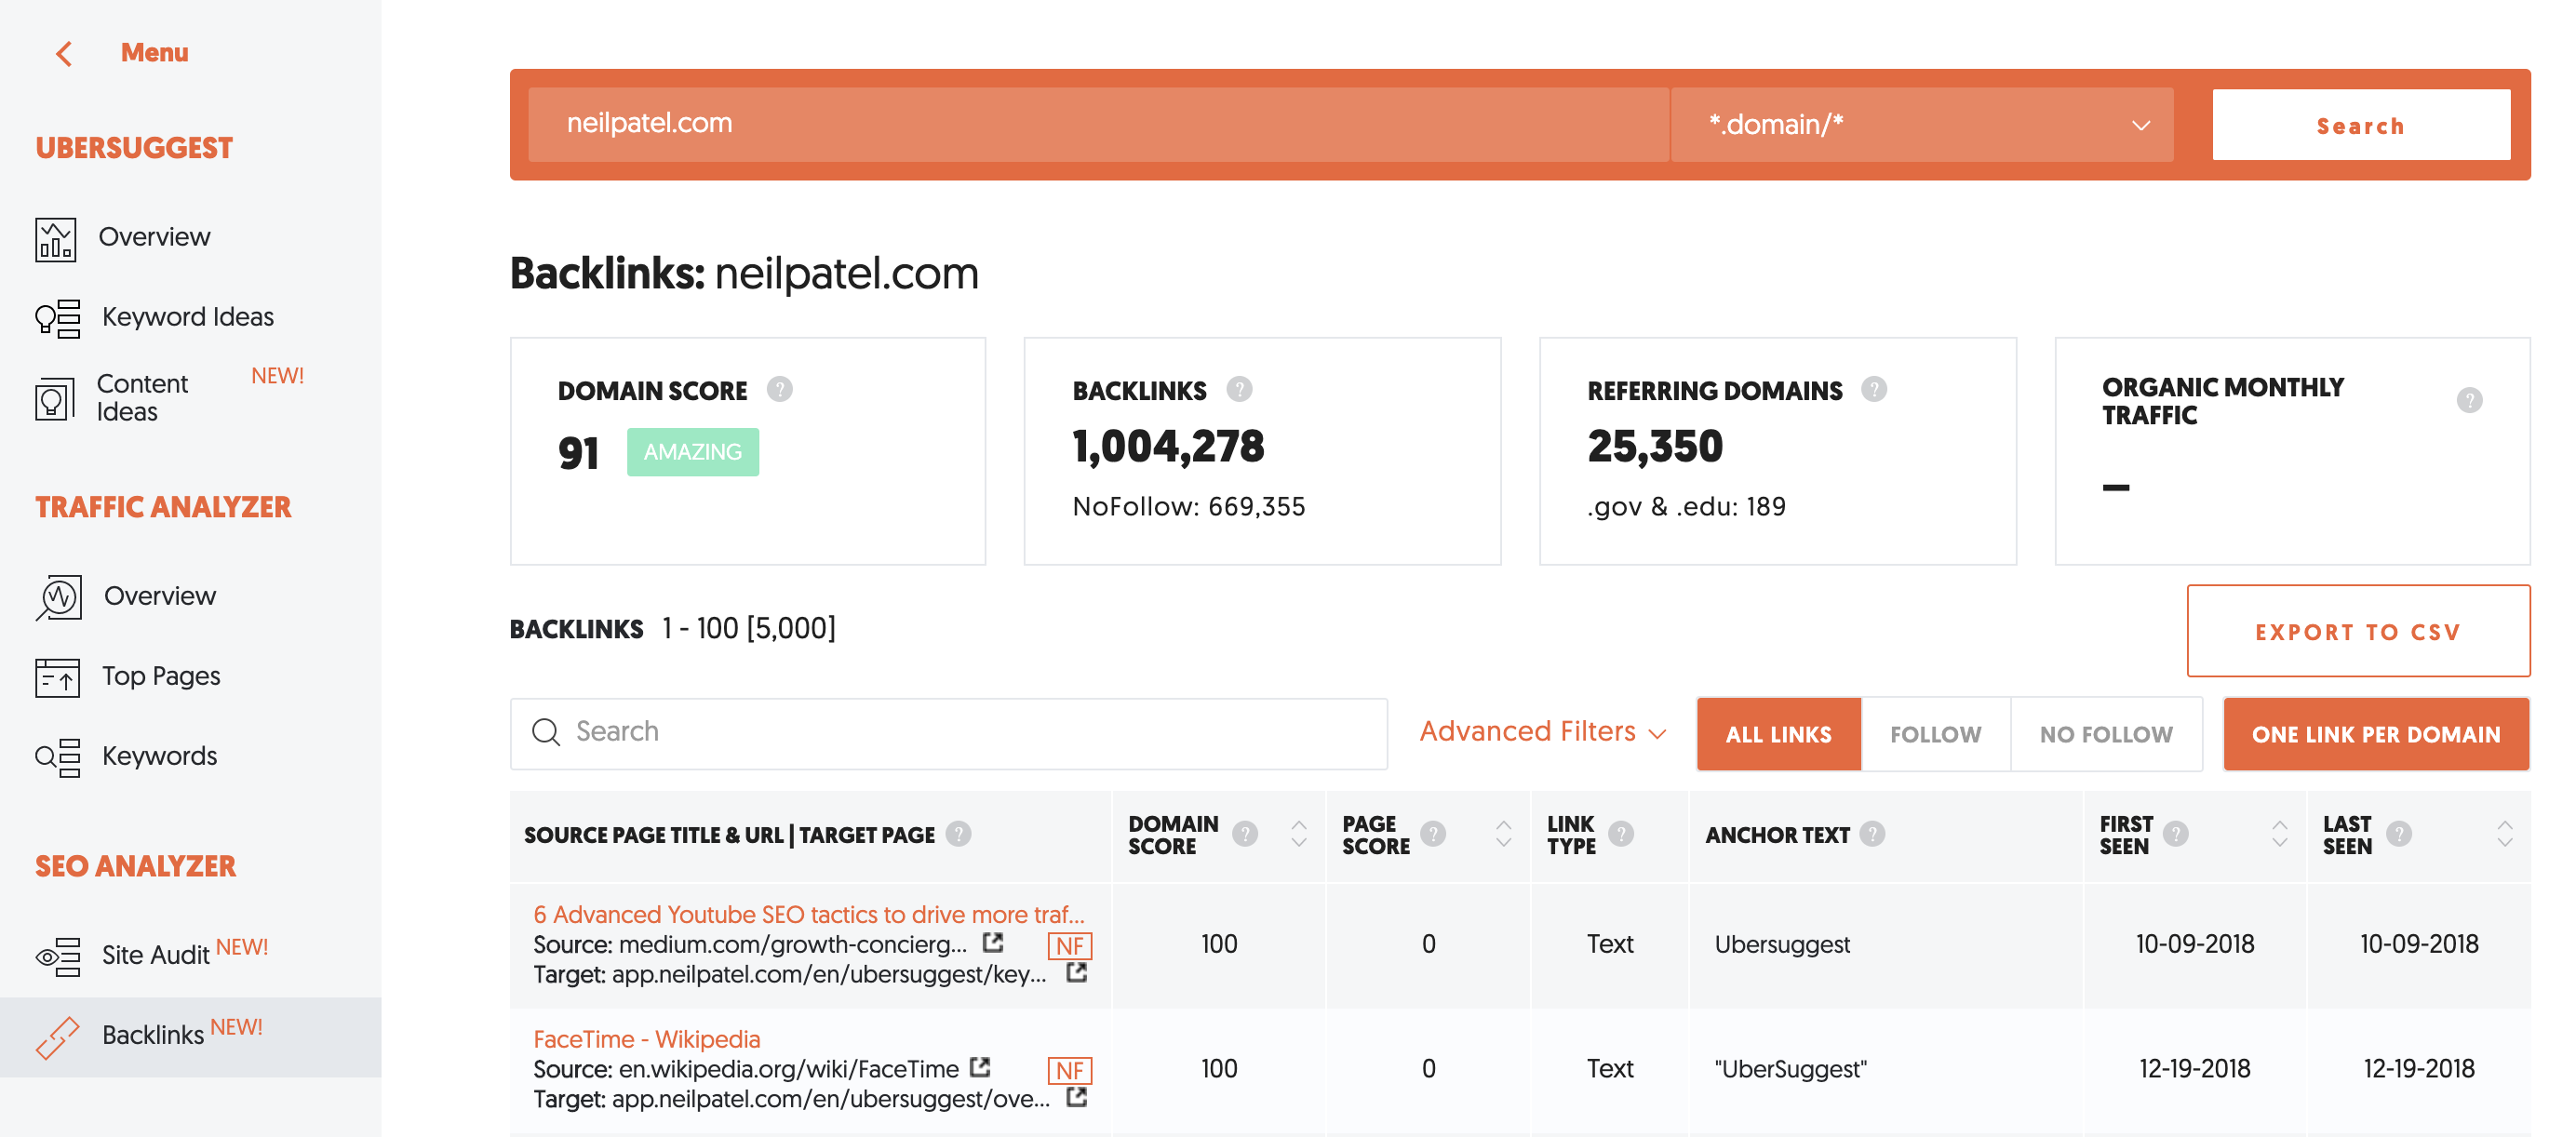The height and width of the screenshot is (1137, 2576).
Task: Open Ubersuggest Overview menu item
Action: tap(154, 237)
